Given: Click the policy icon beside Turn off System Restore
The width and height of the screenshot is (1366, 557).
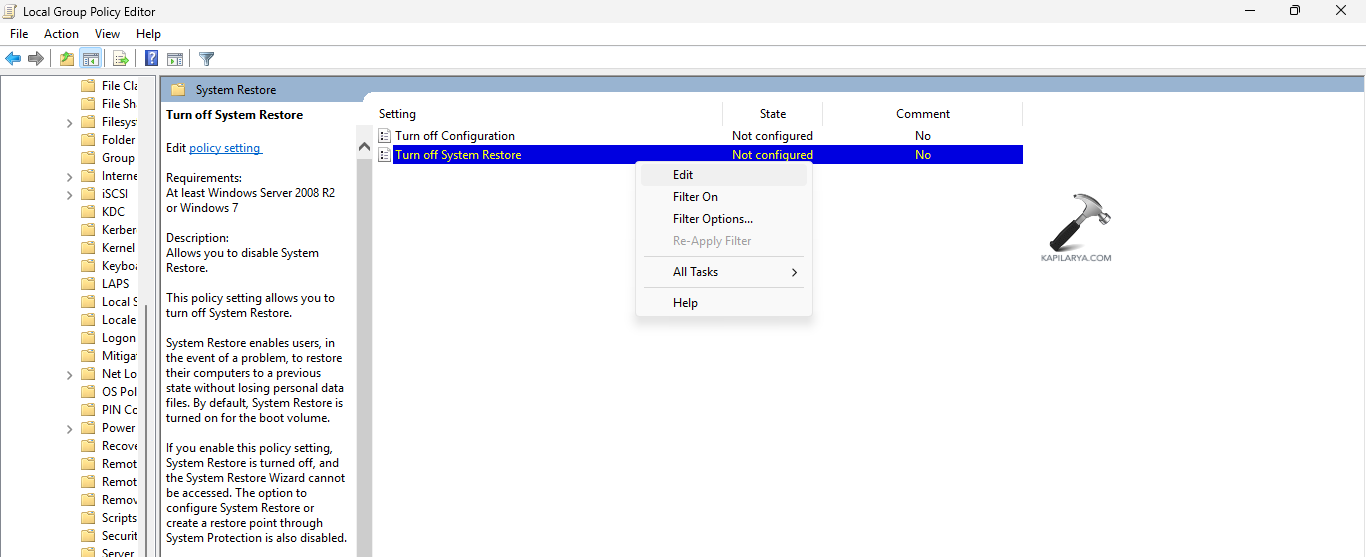Looking at the screenshot, I should [385, 155].
